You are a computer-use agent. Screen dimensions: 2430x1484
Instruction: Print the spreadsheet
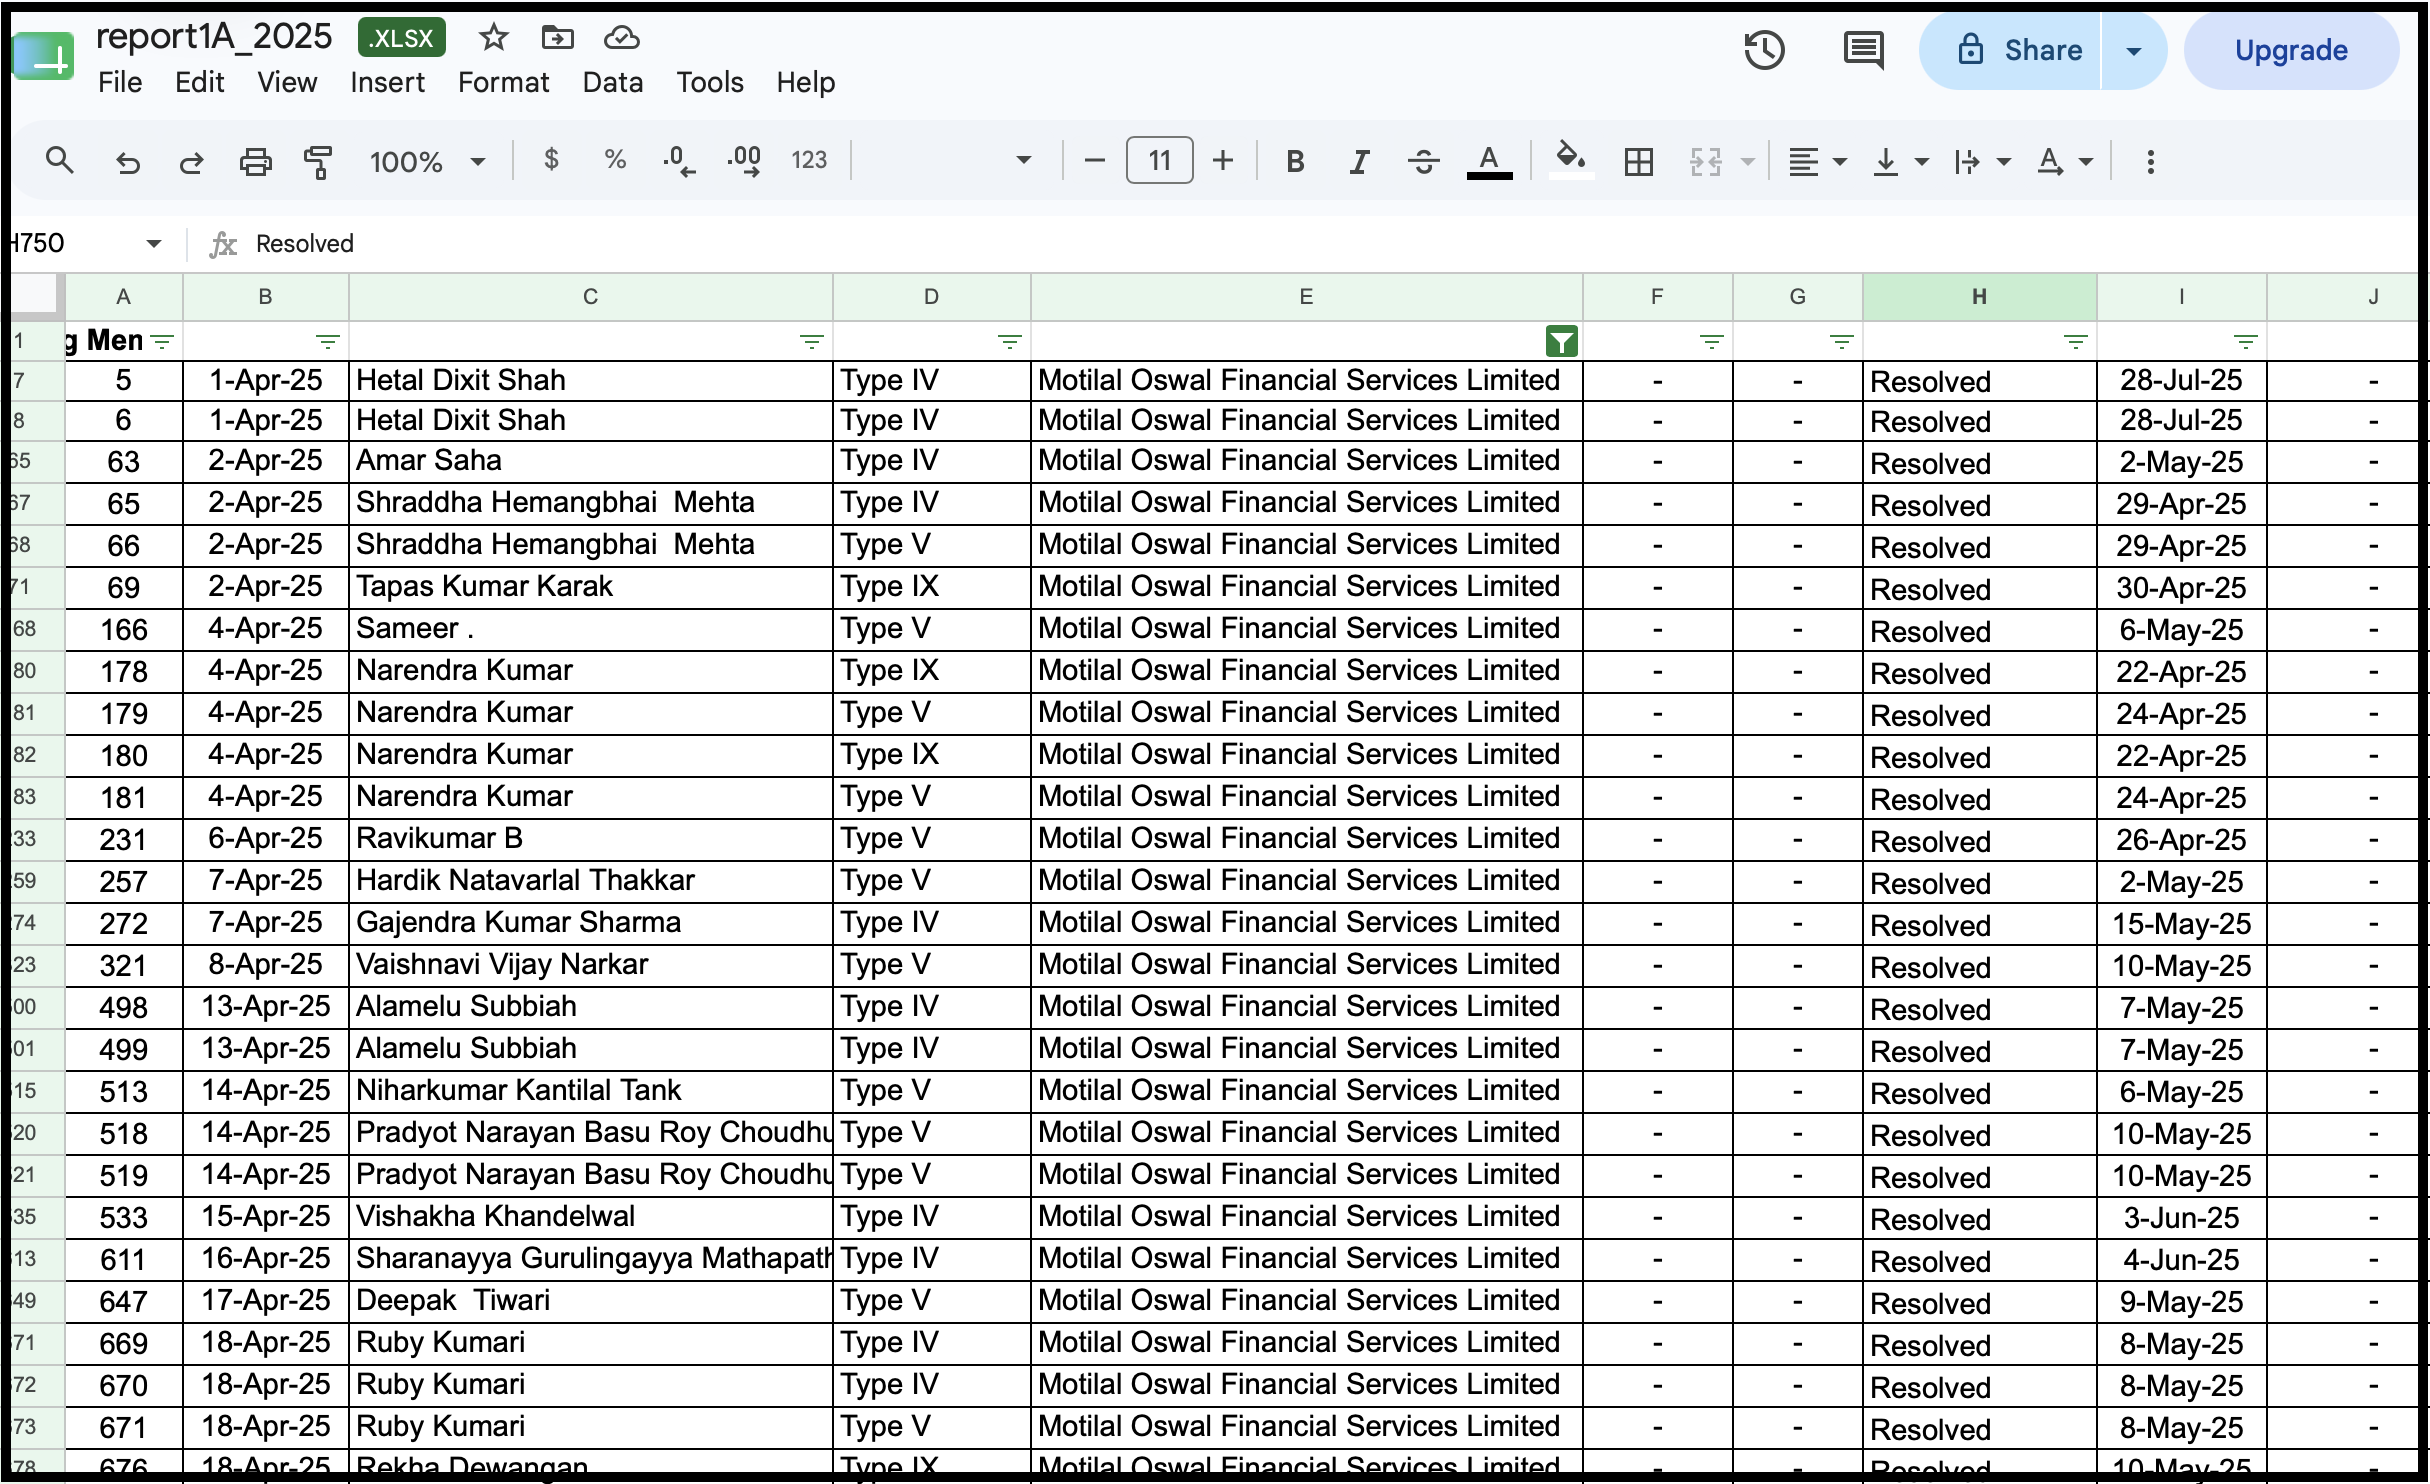click(255, 161)
